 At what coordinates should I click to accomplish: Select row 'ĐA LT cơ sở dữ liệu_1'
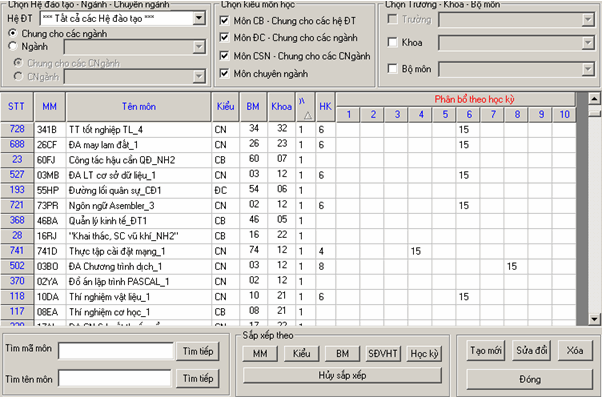coord(288,175)
